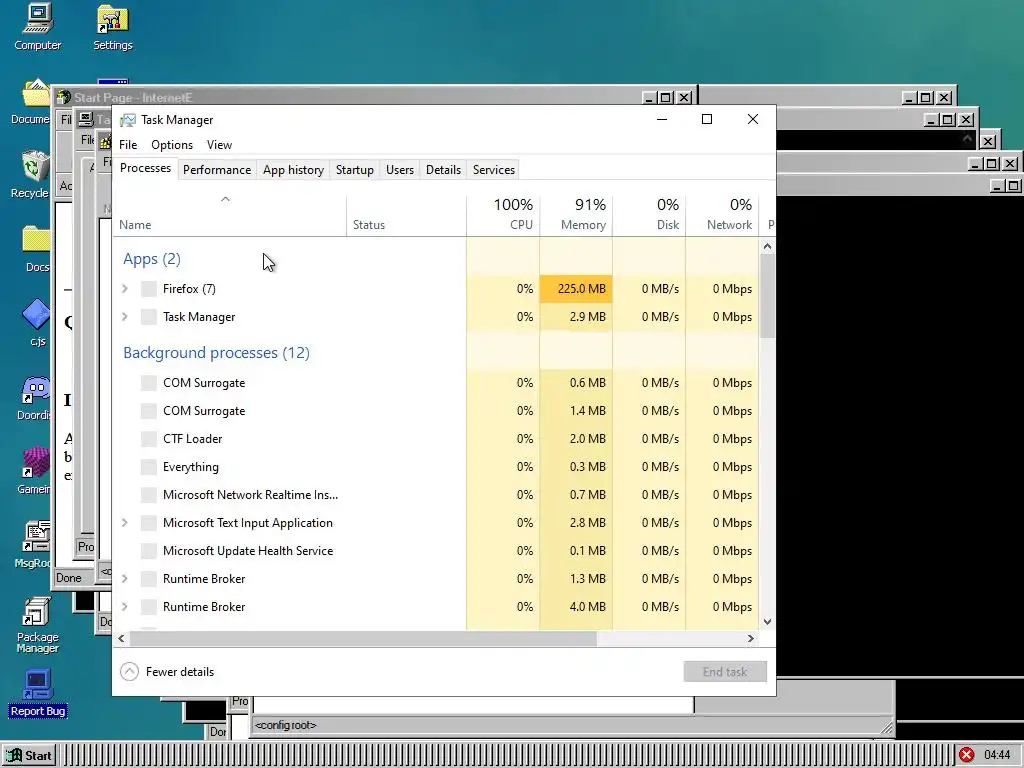
Task: Sort by the Disk column header
Action: 649,214
